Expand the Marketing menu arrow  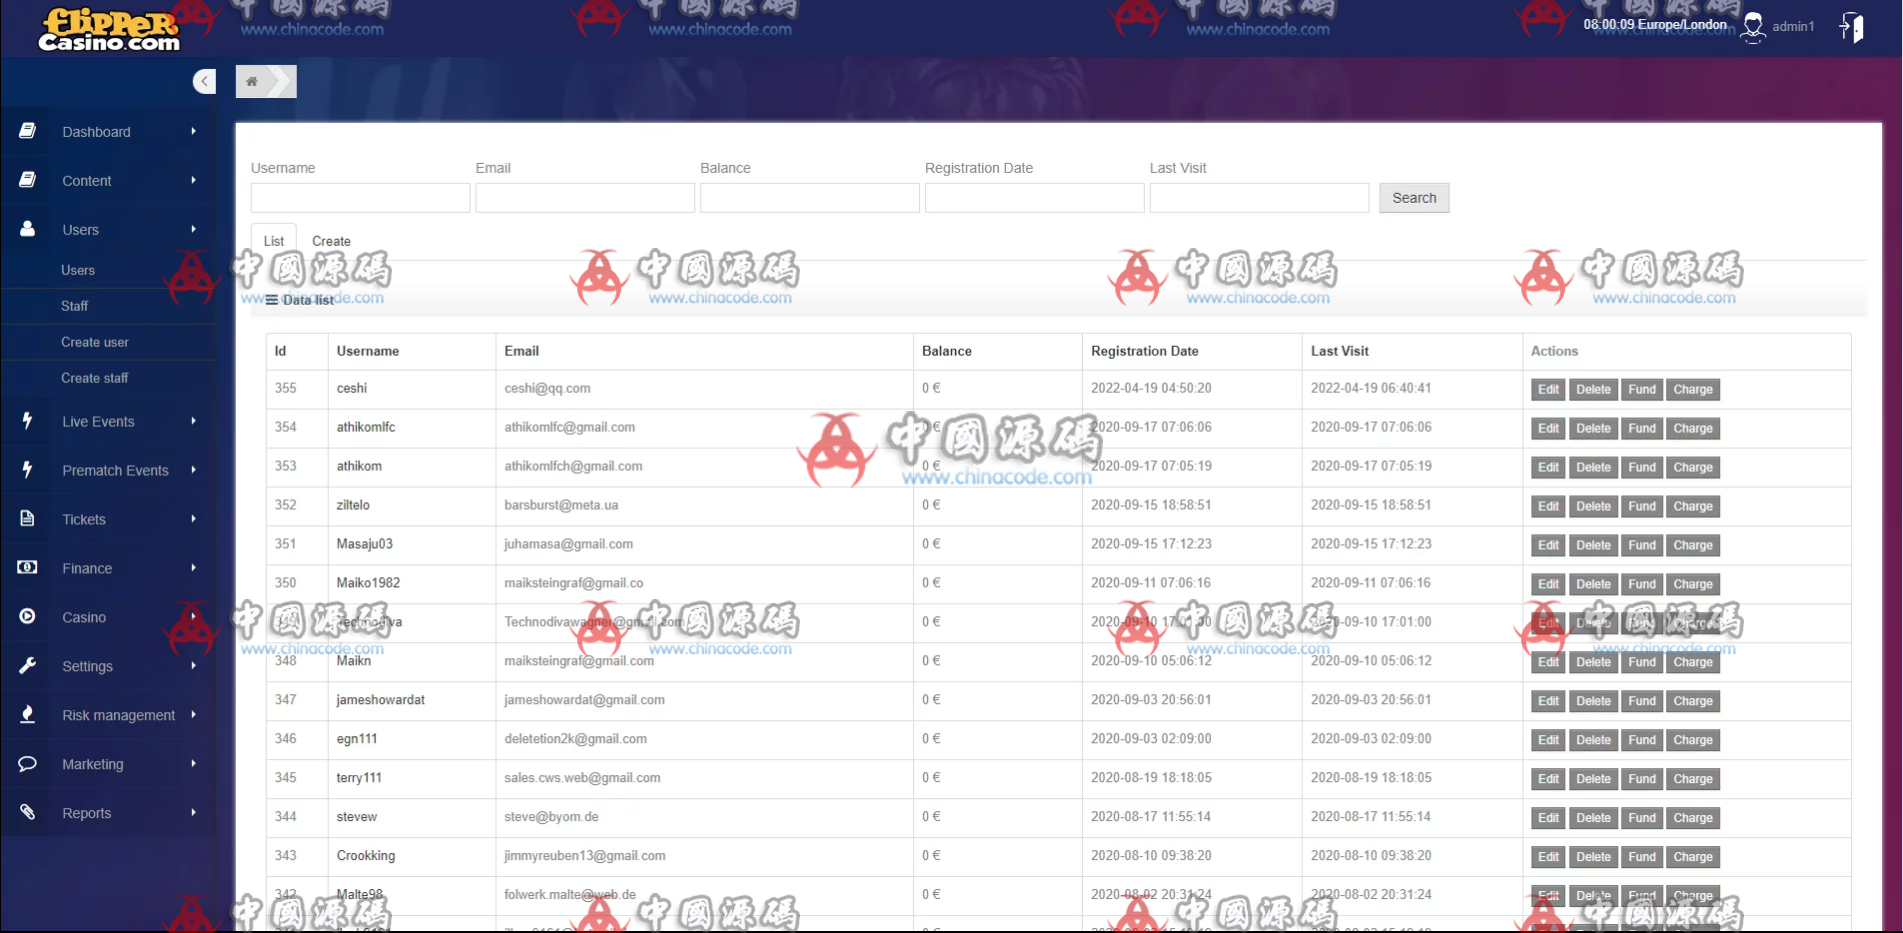tap(194, 764)
